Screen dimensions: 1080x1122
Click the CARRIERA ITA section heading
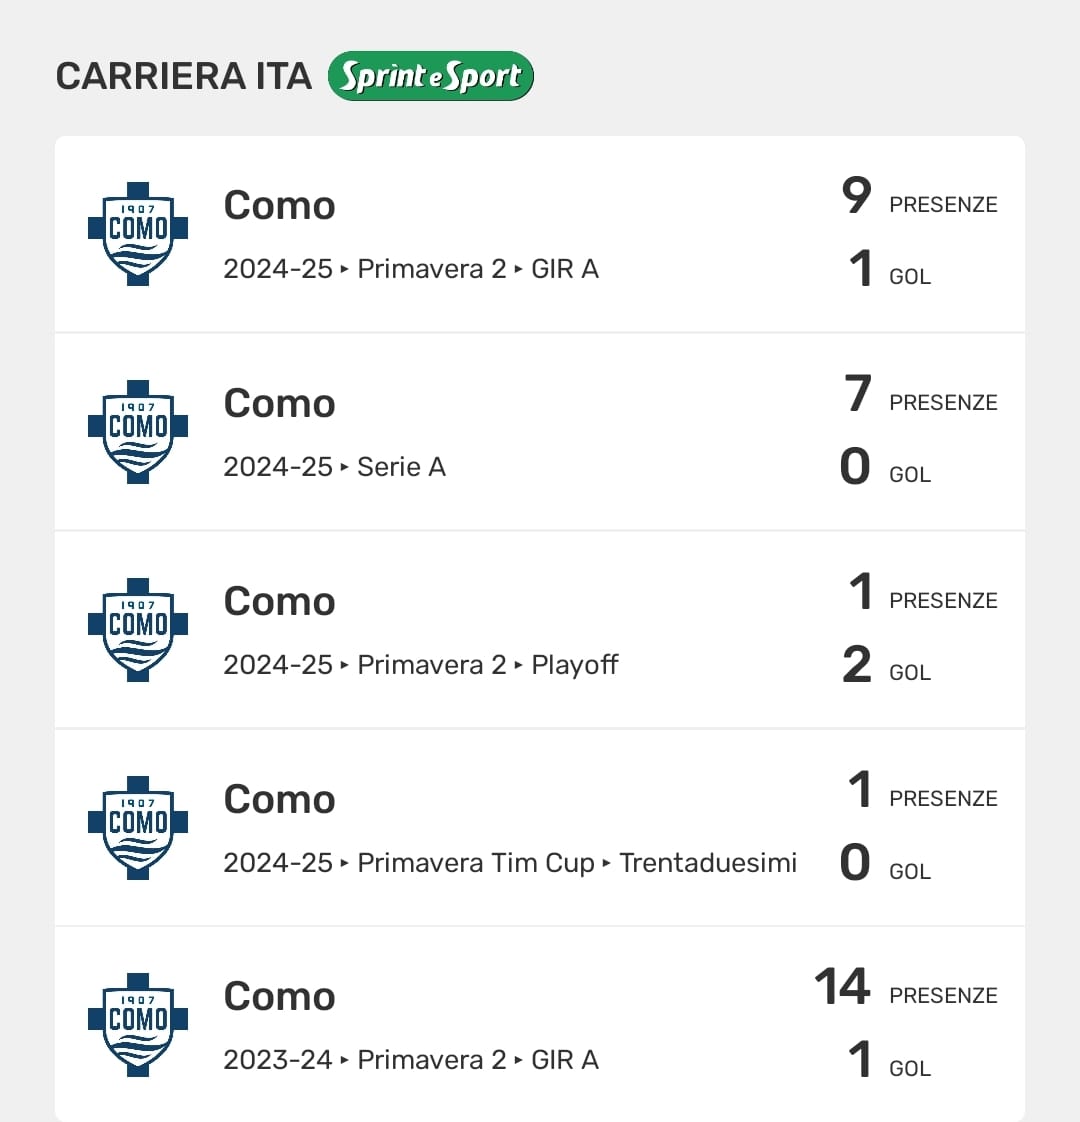point(184,77)
